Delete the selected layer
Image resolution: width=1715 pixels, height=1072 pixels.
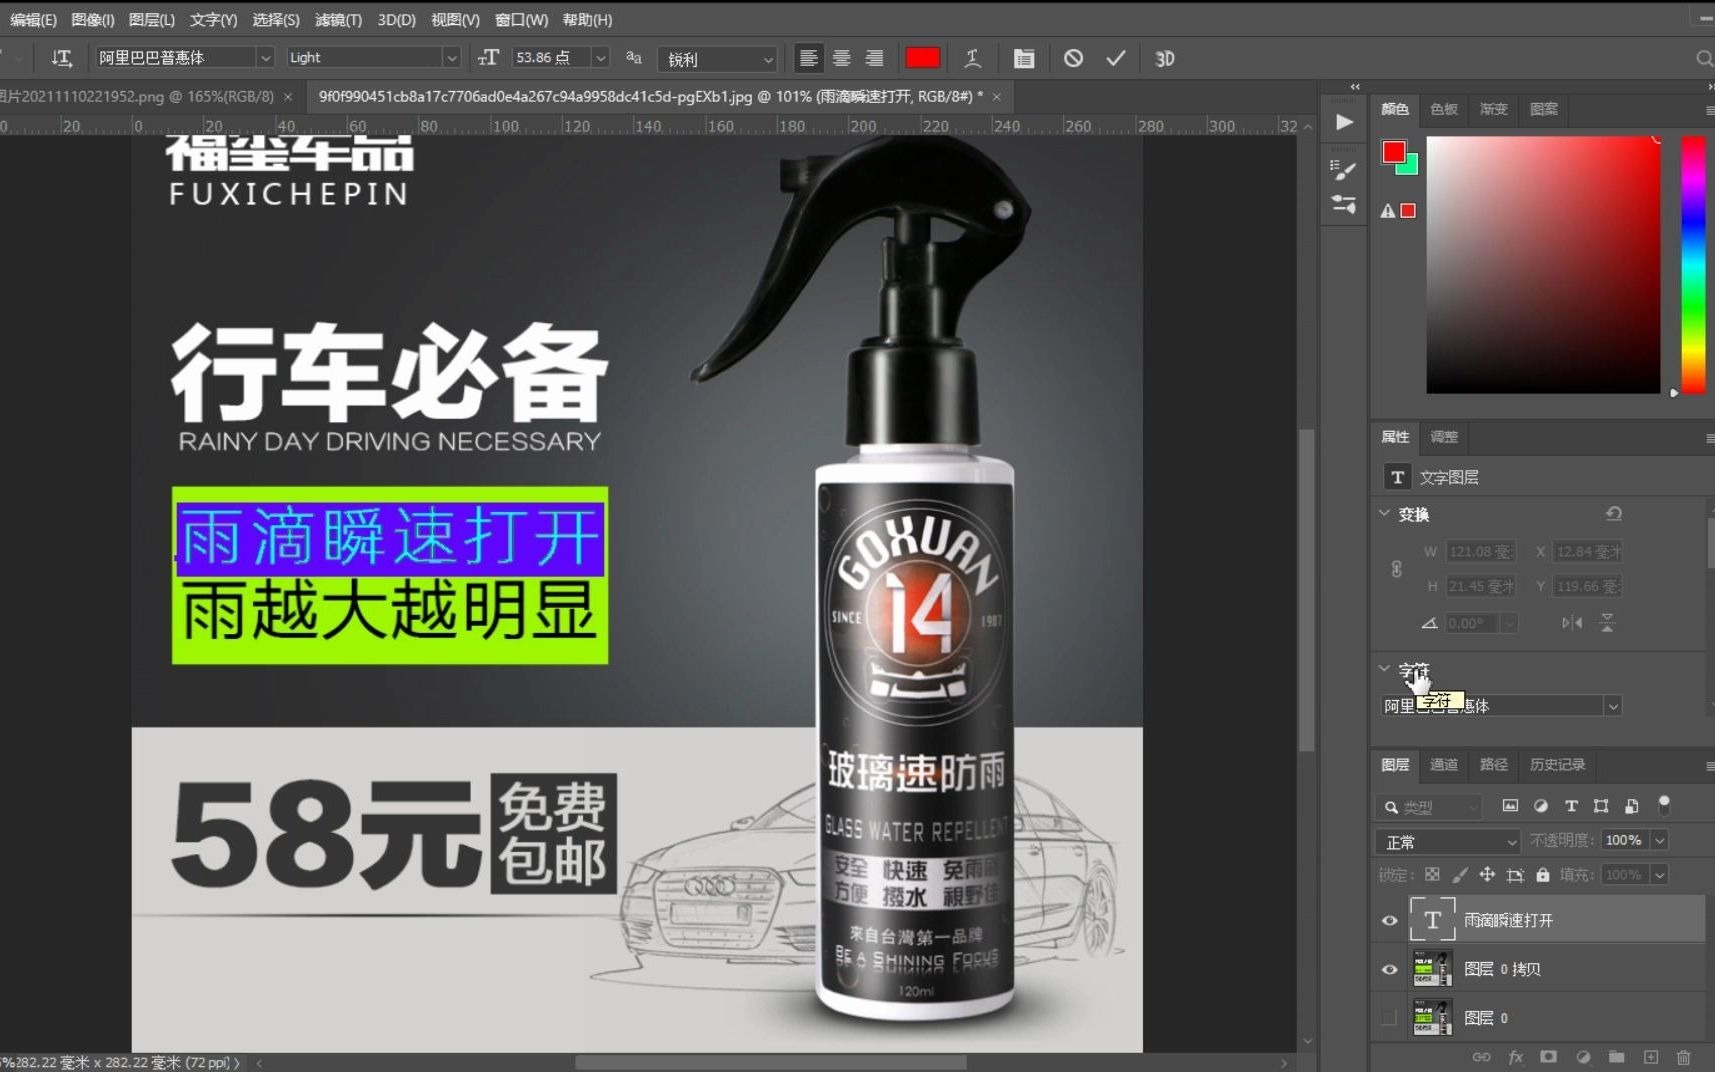1684,1057
